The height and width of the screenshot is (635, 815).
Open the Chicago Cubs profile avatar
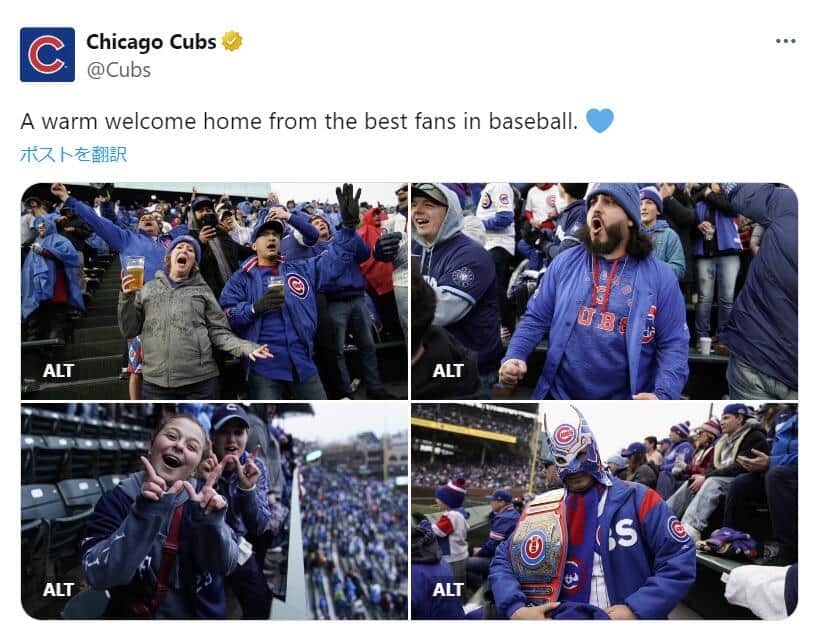coord(47,55)
